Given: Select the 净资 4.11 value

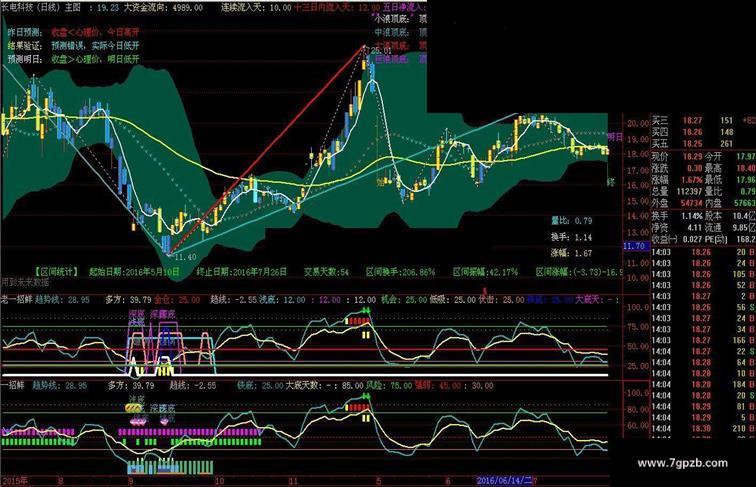Looking at the screenshot, I should pos(677,228).
